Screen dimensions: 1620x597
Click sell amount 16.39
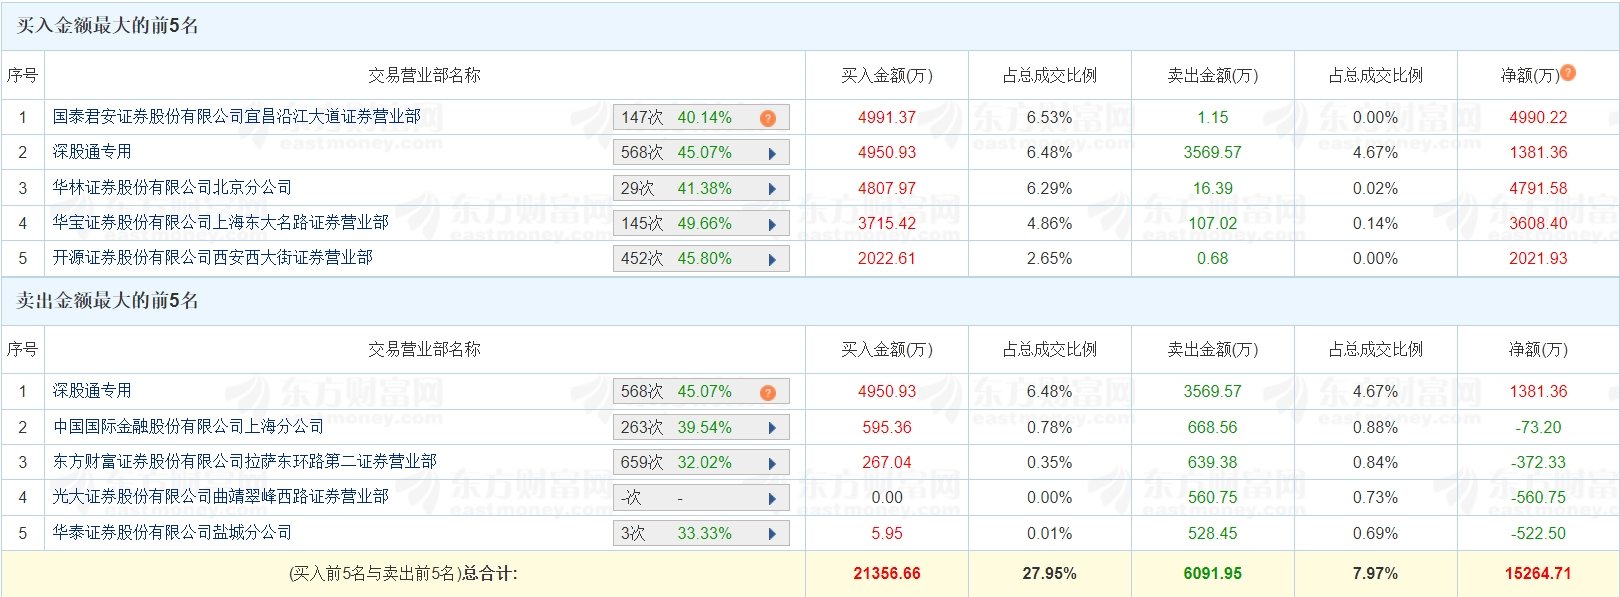(x=1213, y=189)
